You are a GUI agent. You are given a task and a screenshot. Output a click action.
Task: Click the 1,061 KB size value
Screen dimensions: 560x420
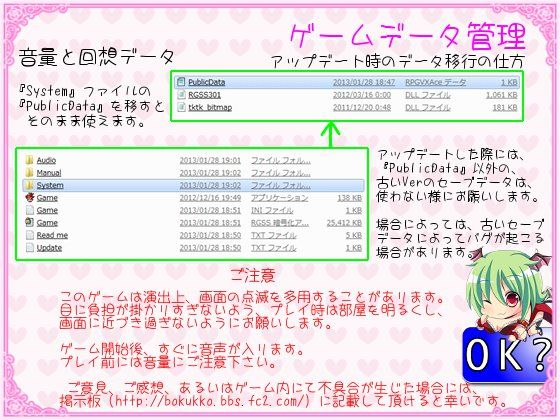tap(501, 95)
